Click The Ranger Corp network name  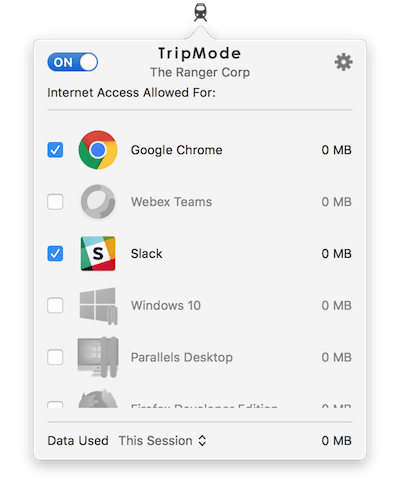[200, 72]
